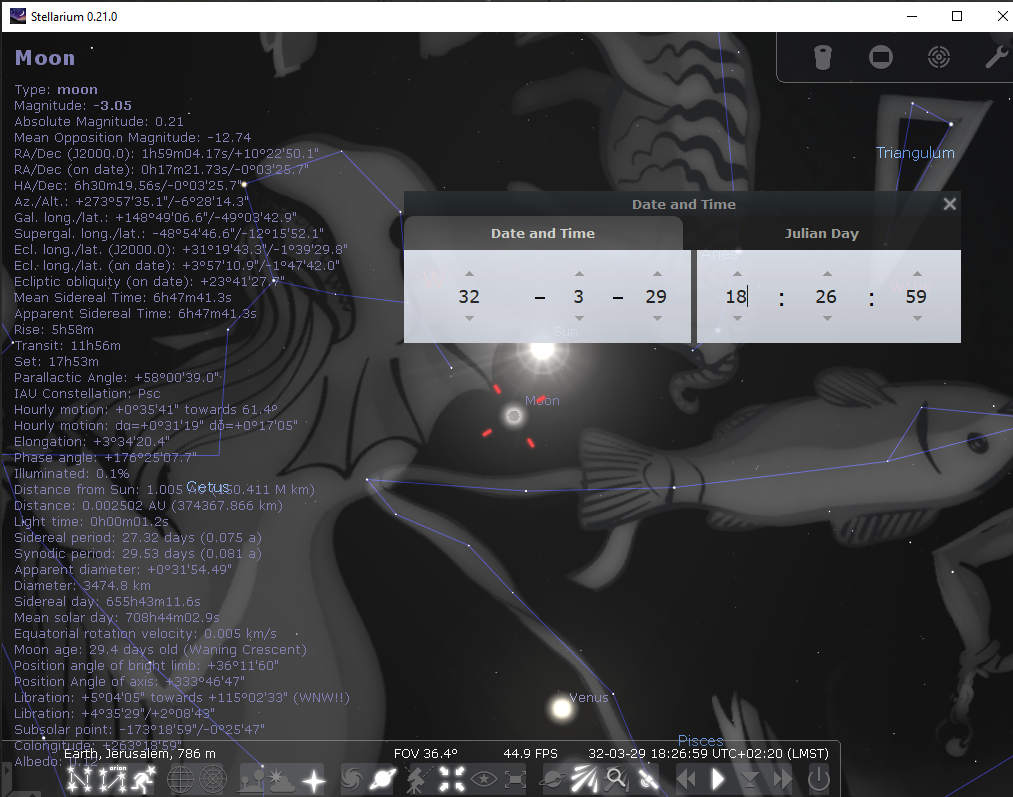The width and height of the screenshot is (1013, 797).
Task: Switch to the Julian Day tab
Action: [x=821, y=233]
